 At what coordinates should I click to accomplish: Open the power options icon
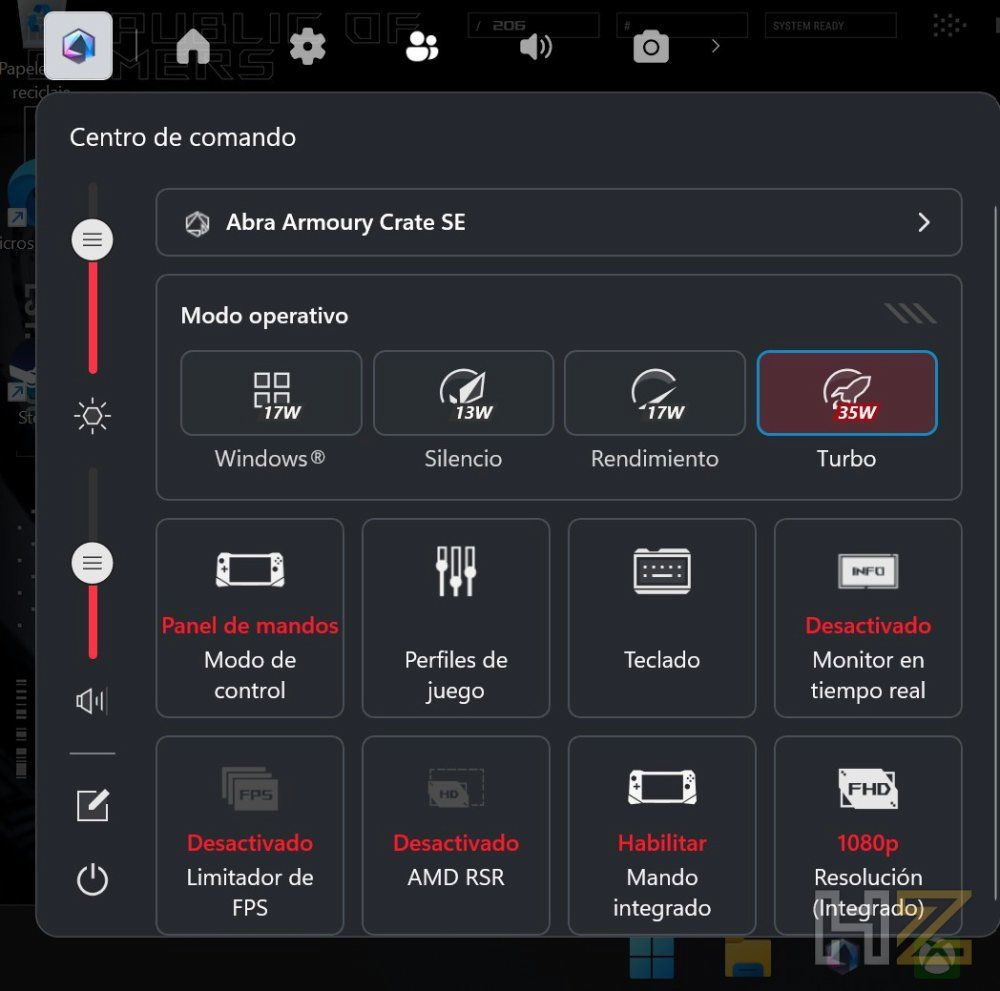coord(92,879)
